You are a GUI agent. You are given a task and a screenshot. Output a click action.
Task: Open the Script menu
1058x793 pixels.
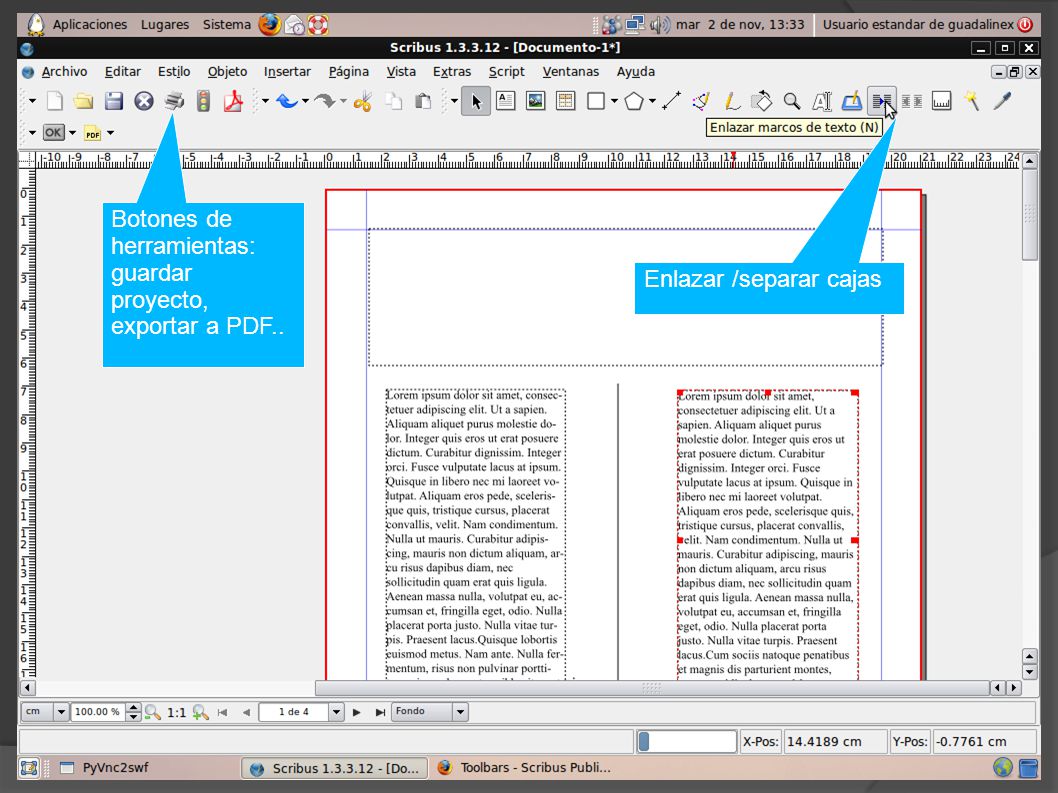[x=506, y=72]
